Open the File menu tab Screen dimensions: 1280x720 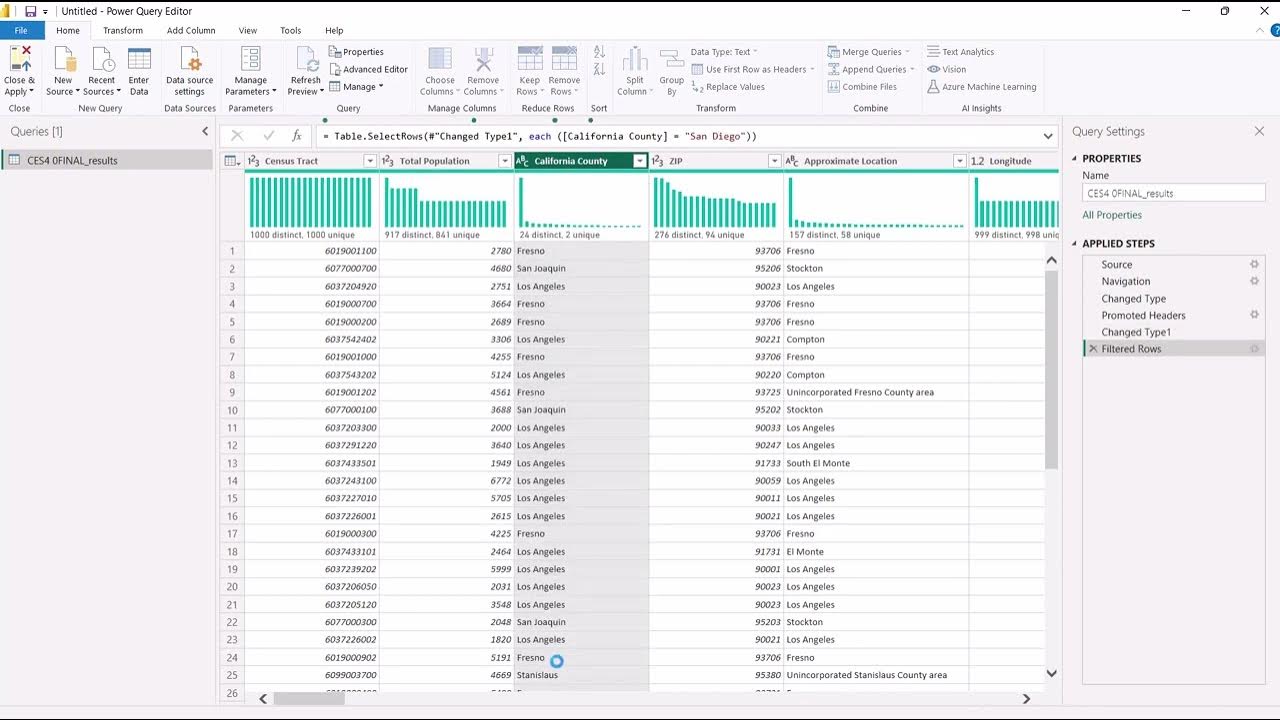(x=21, y=30)
